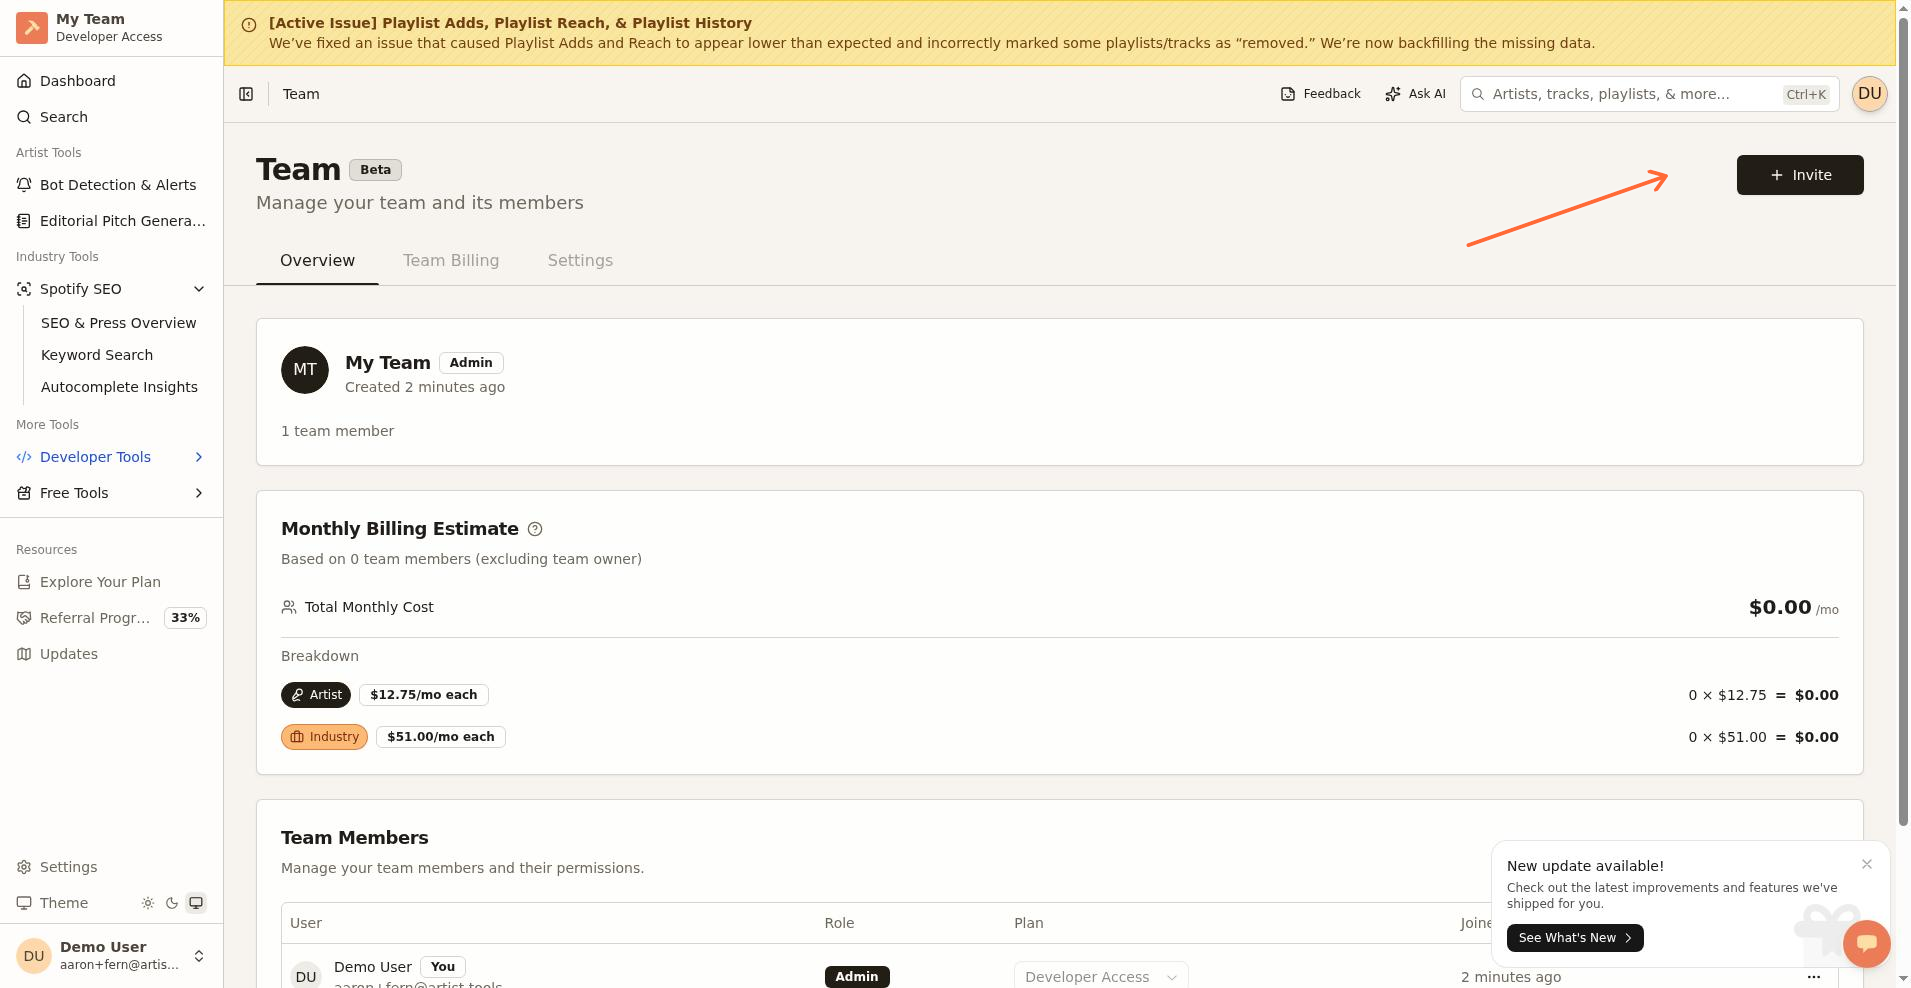Image resolution: width=1911 pixels, height=988 pixels.
Task: Click the $12.75/mo each price tag
Action: [x=424, y=695]
